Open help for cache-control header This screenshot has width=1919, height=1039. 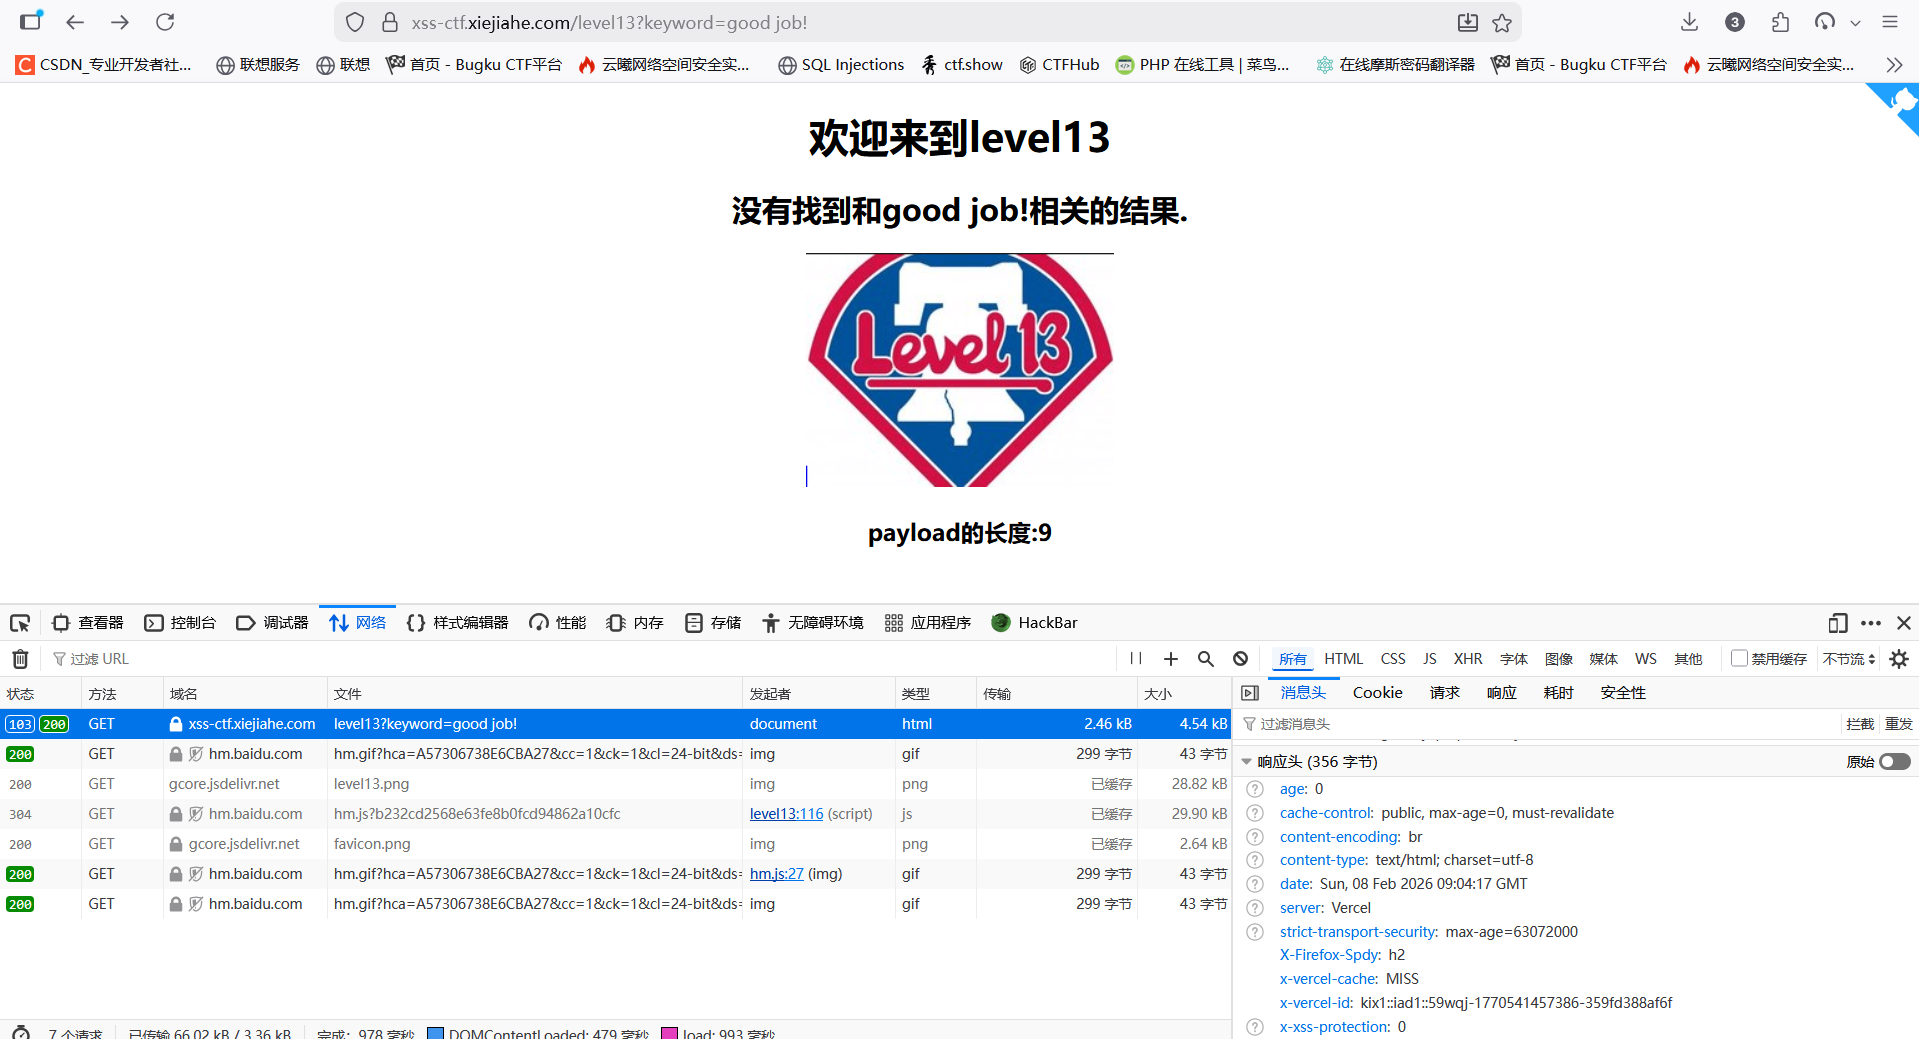pyautogui.click(x=1255, y=813)
